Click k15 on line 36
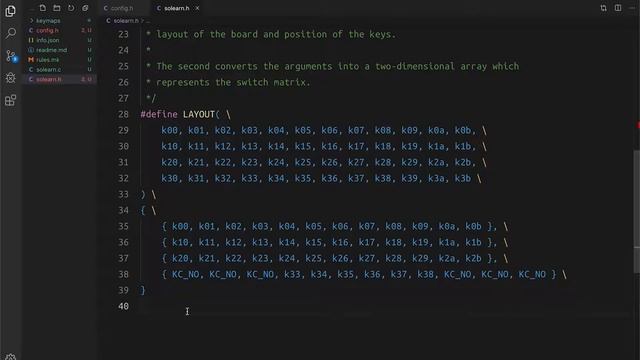The image size is (640, 360). (313, 242)
